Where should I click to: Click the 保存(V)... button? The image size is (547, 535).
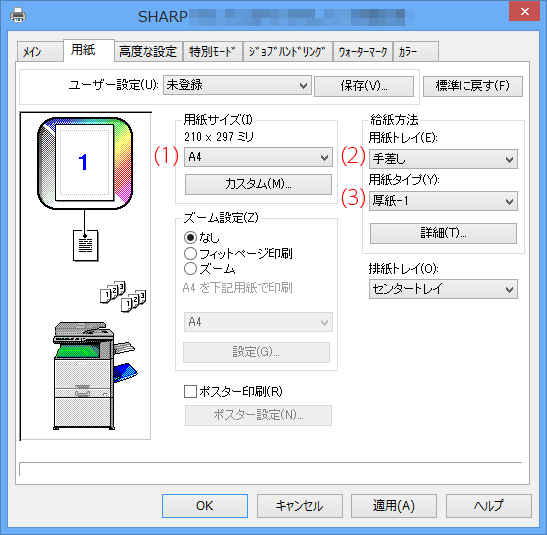[364, 86]
